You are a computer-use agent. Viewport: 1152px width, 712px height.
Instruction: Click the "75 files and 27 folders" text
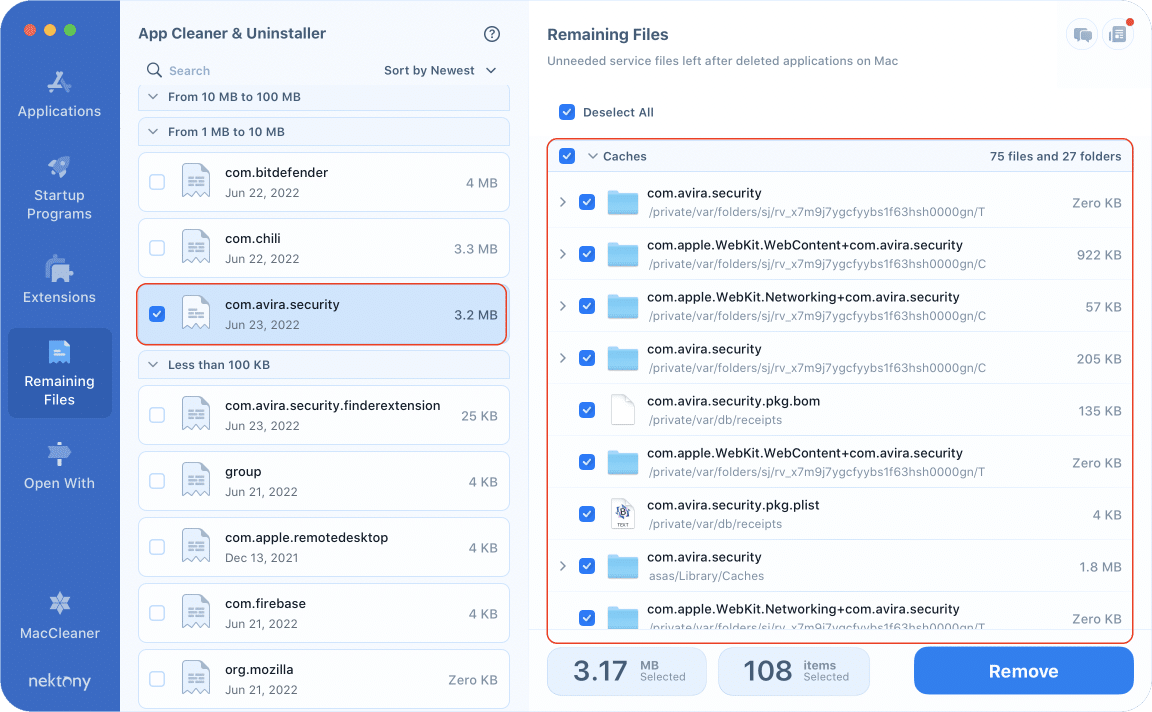pos(1055,156)
